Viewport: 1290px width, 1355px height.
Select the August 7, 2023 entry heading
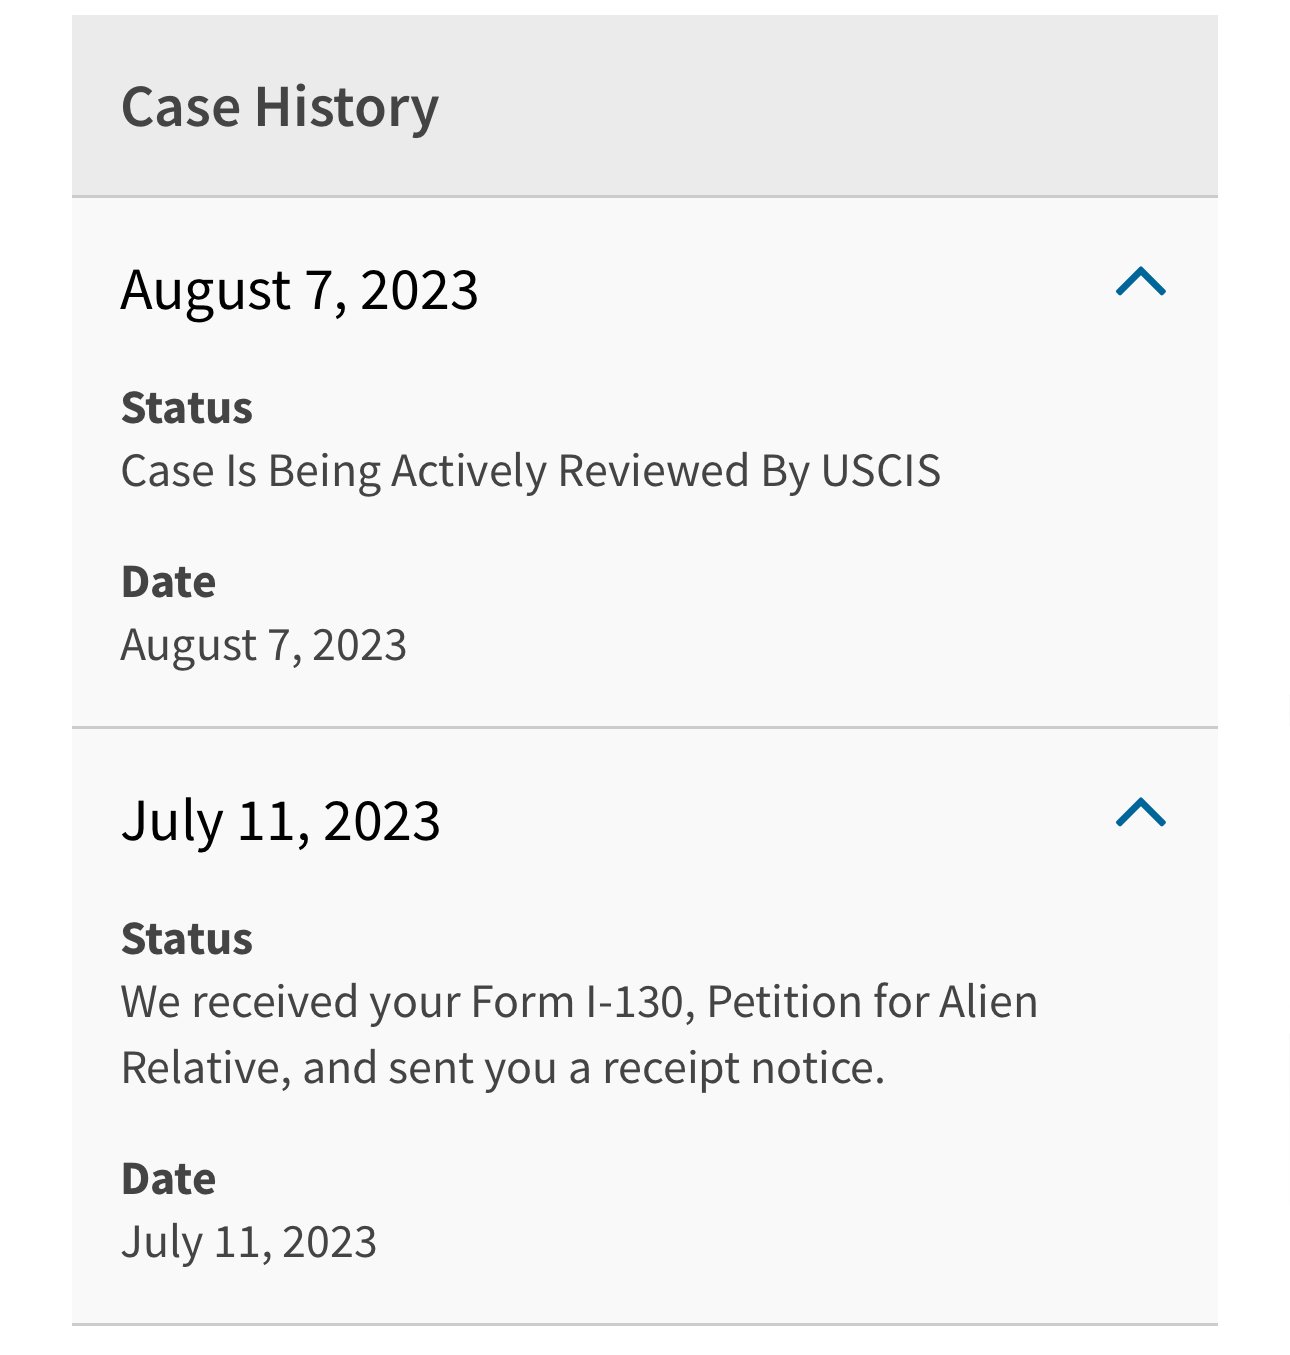point(299,290)
